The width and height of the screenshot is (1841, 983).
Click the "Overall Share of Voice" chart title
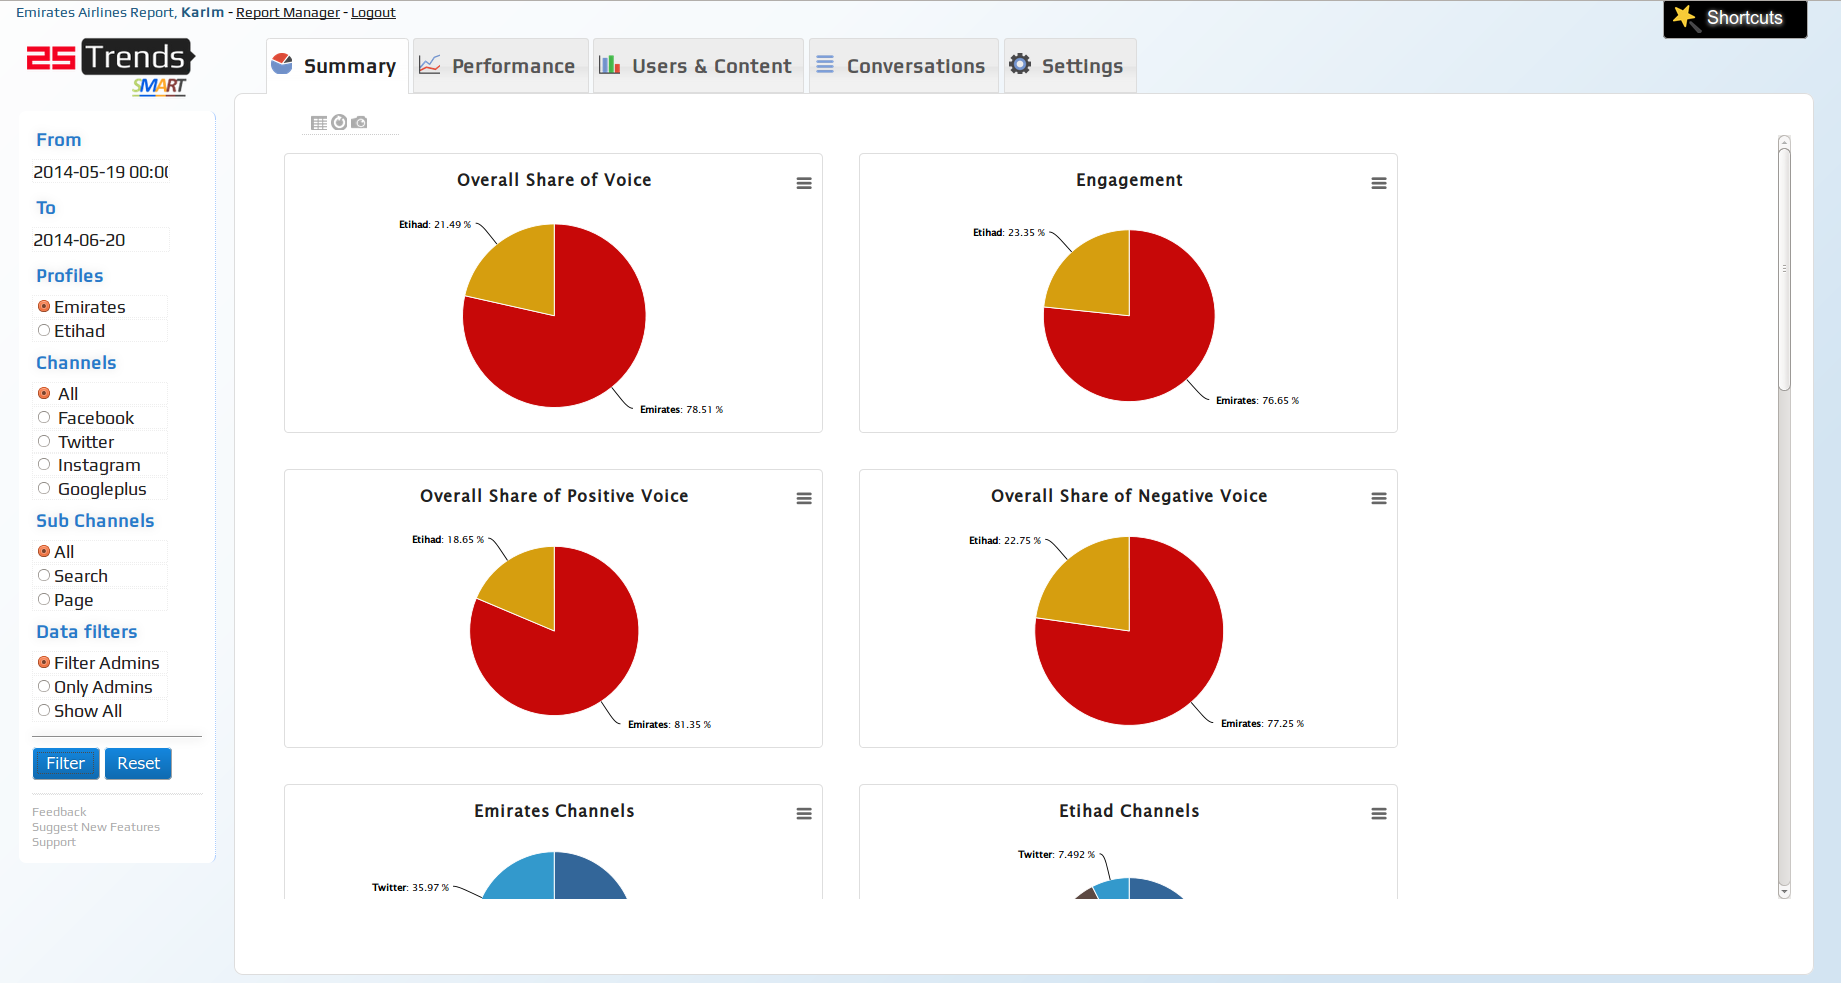554,180
